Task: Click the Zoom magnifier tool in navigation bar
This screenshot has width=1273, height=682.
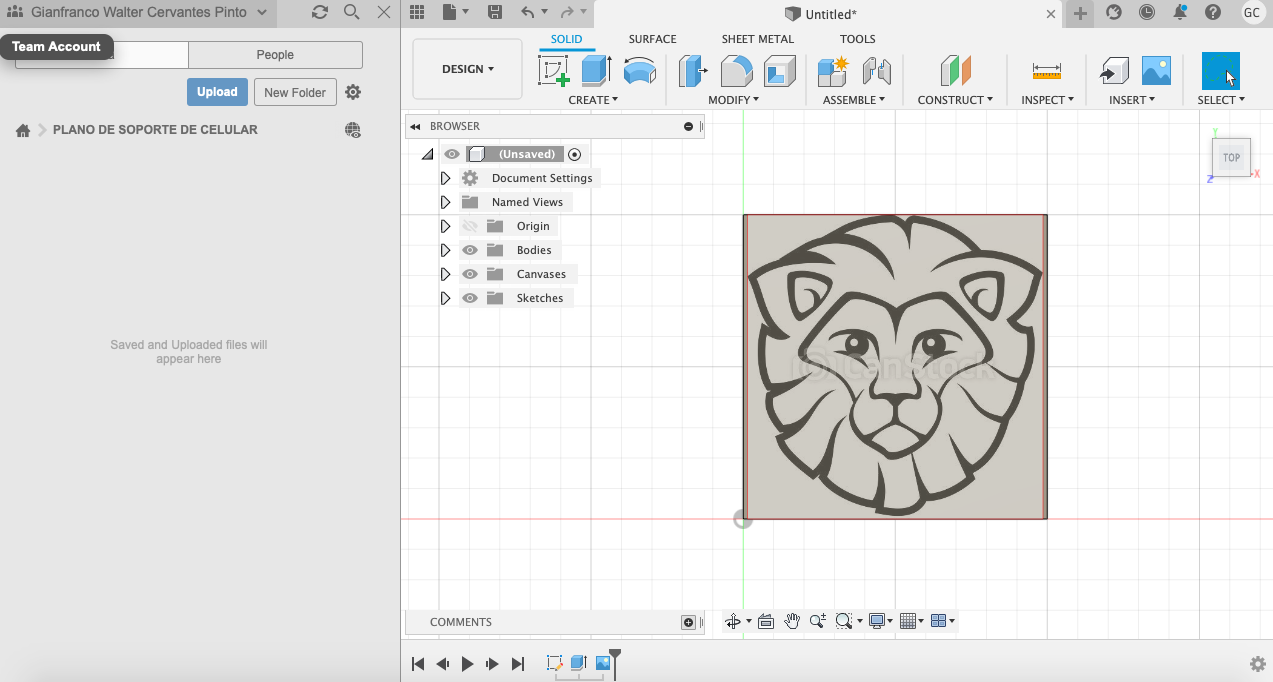Action: (818, 621)
